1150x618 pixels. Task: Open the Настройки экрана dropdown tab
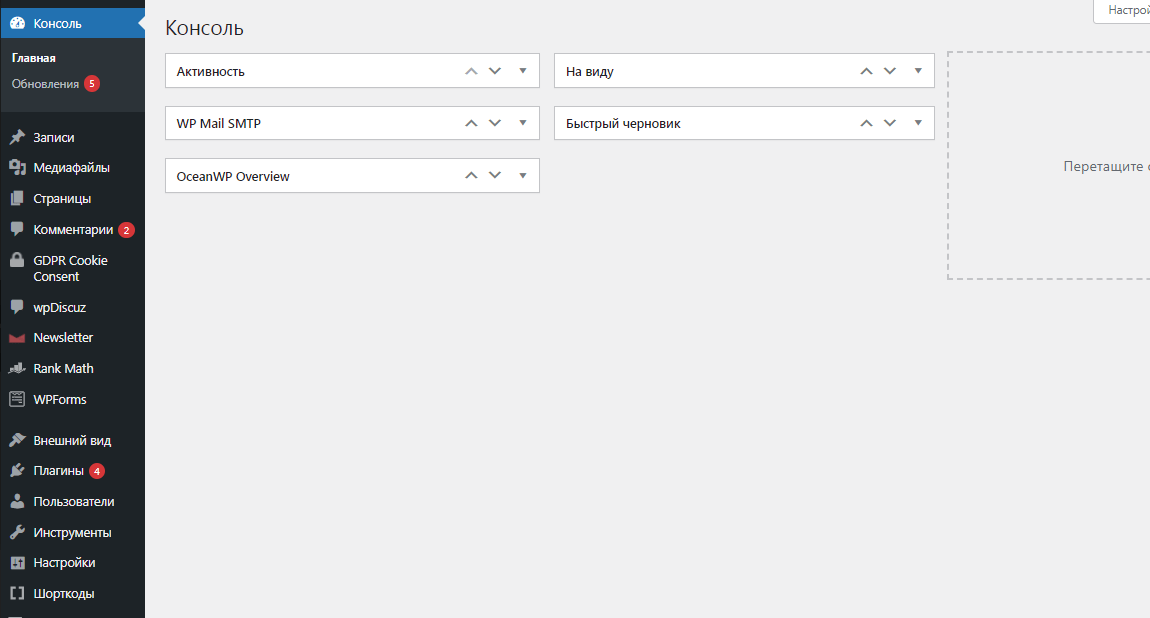(x=1125, y=10)
